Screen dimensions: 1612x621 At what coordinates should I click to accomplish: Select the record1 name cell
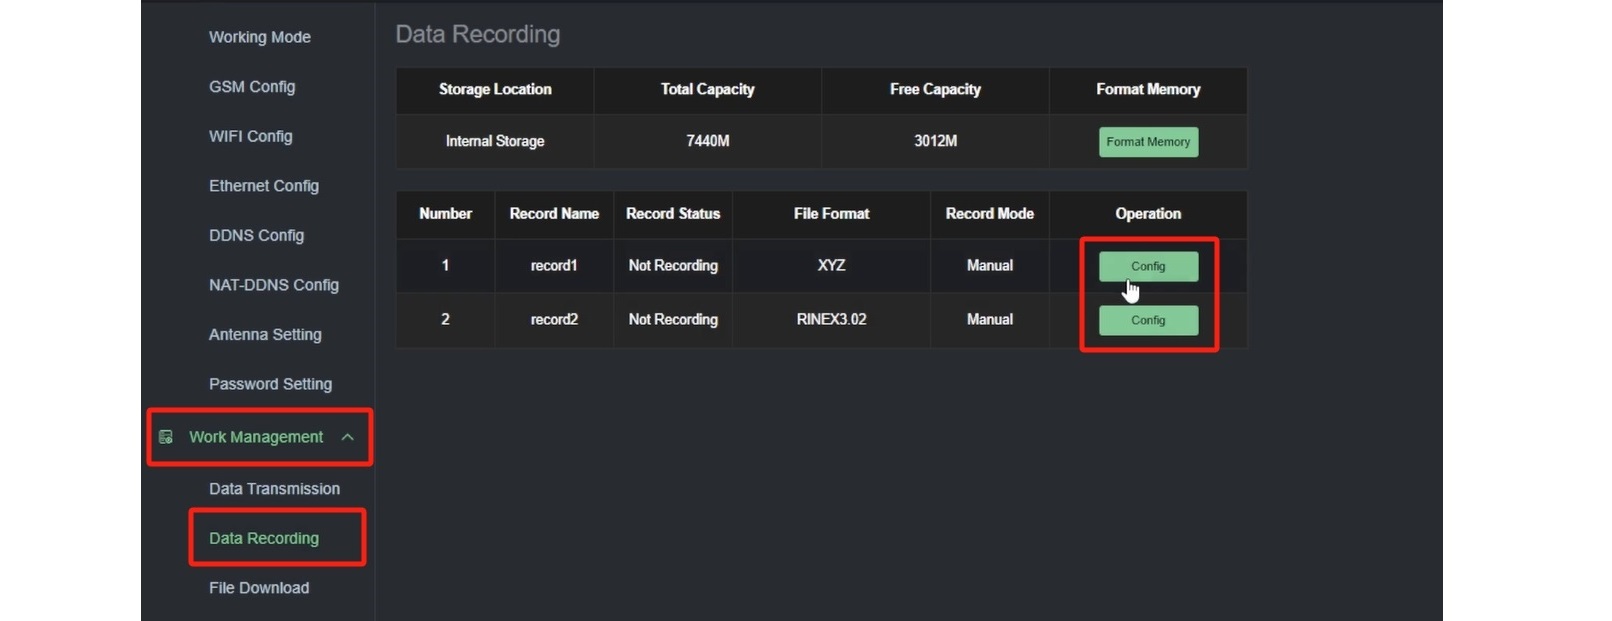(554, 266)
